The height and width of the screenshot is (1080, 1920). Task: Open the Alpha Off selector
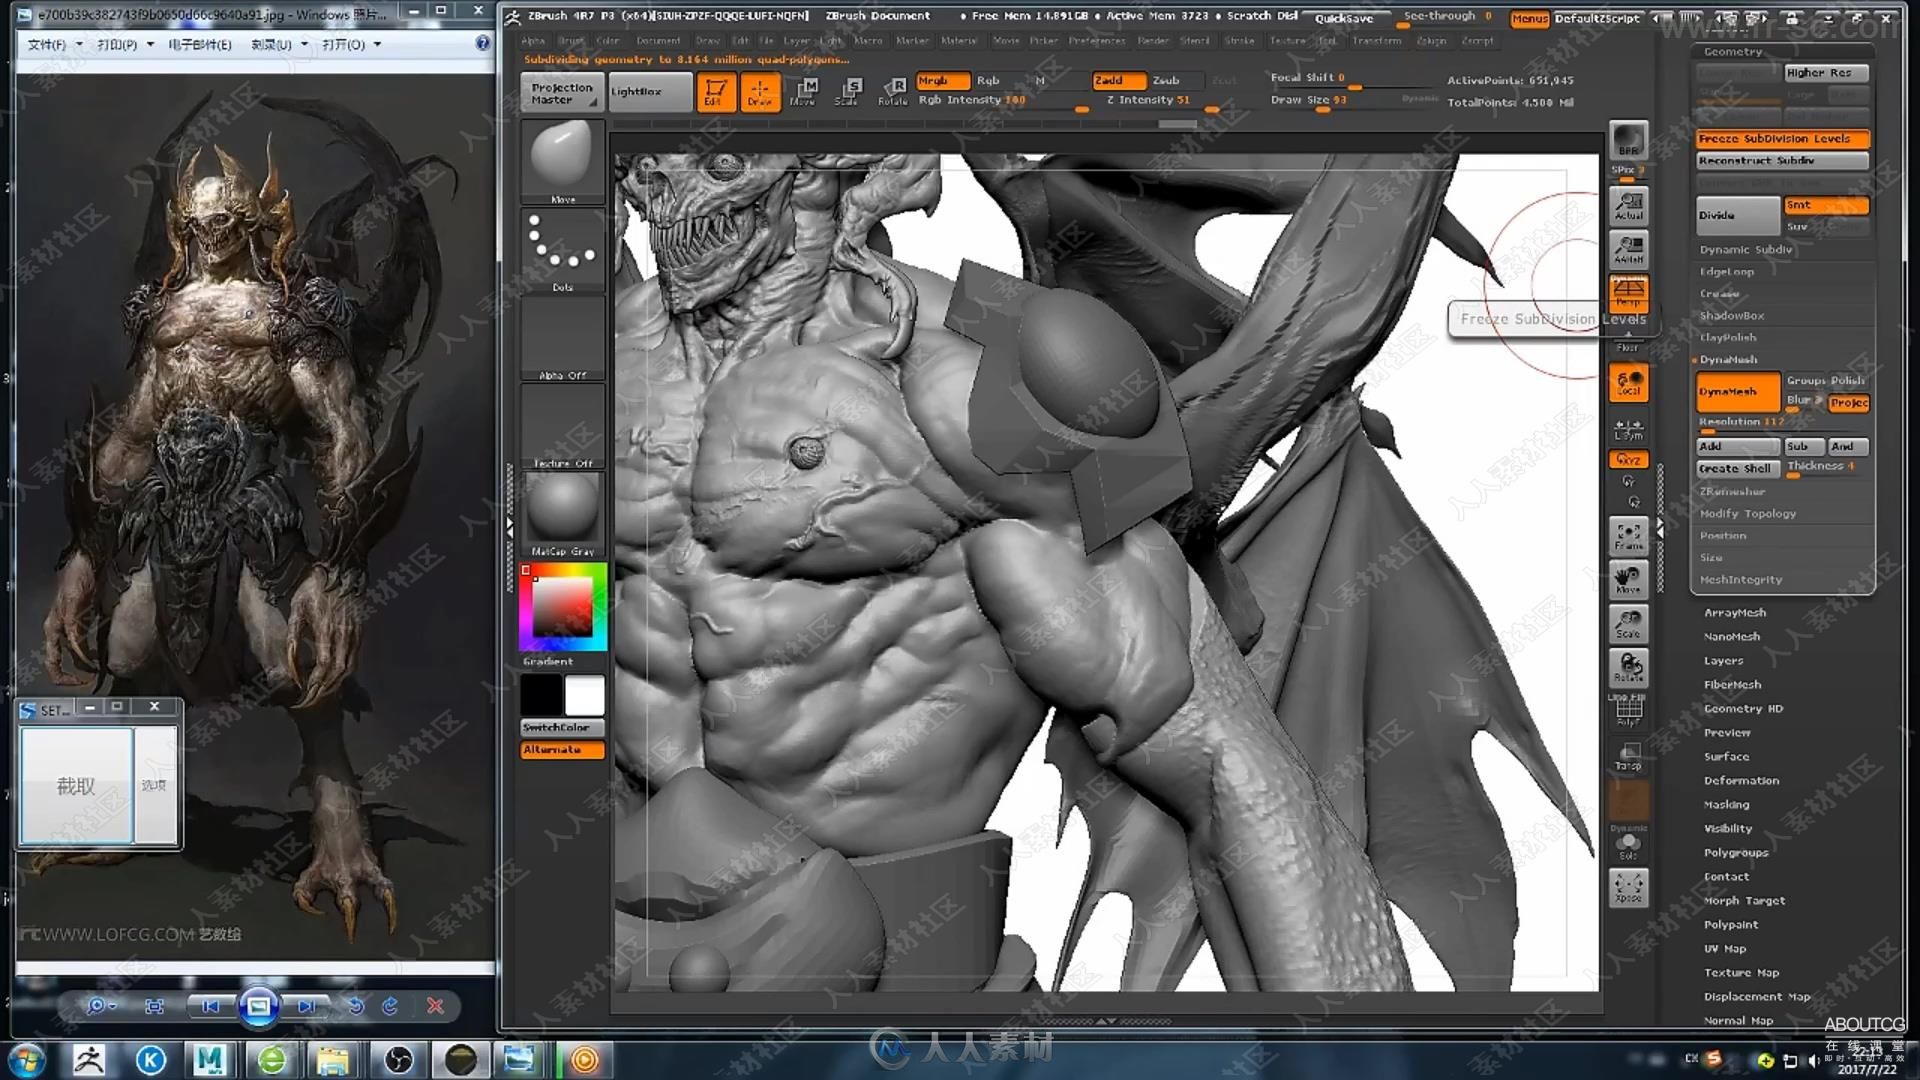coord(562,339)
